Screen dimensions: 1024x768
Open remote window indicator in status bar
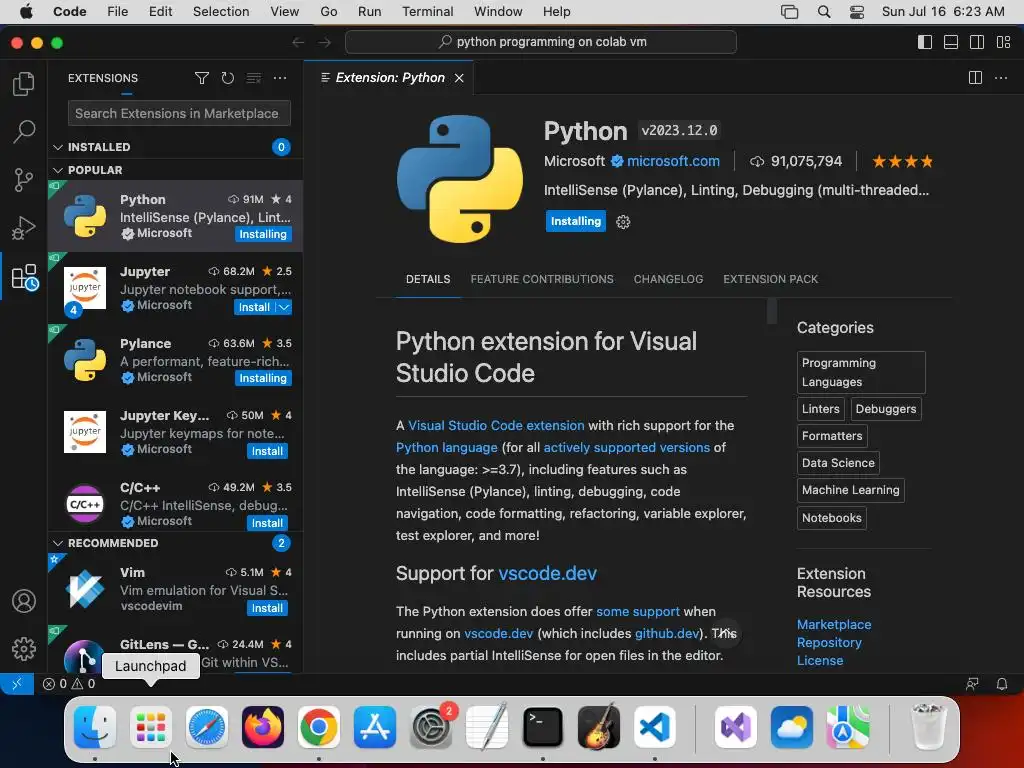tap(17, 684)
